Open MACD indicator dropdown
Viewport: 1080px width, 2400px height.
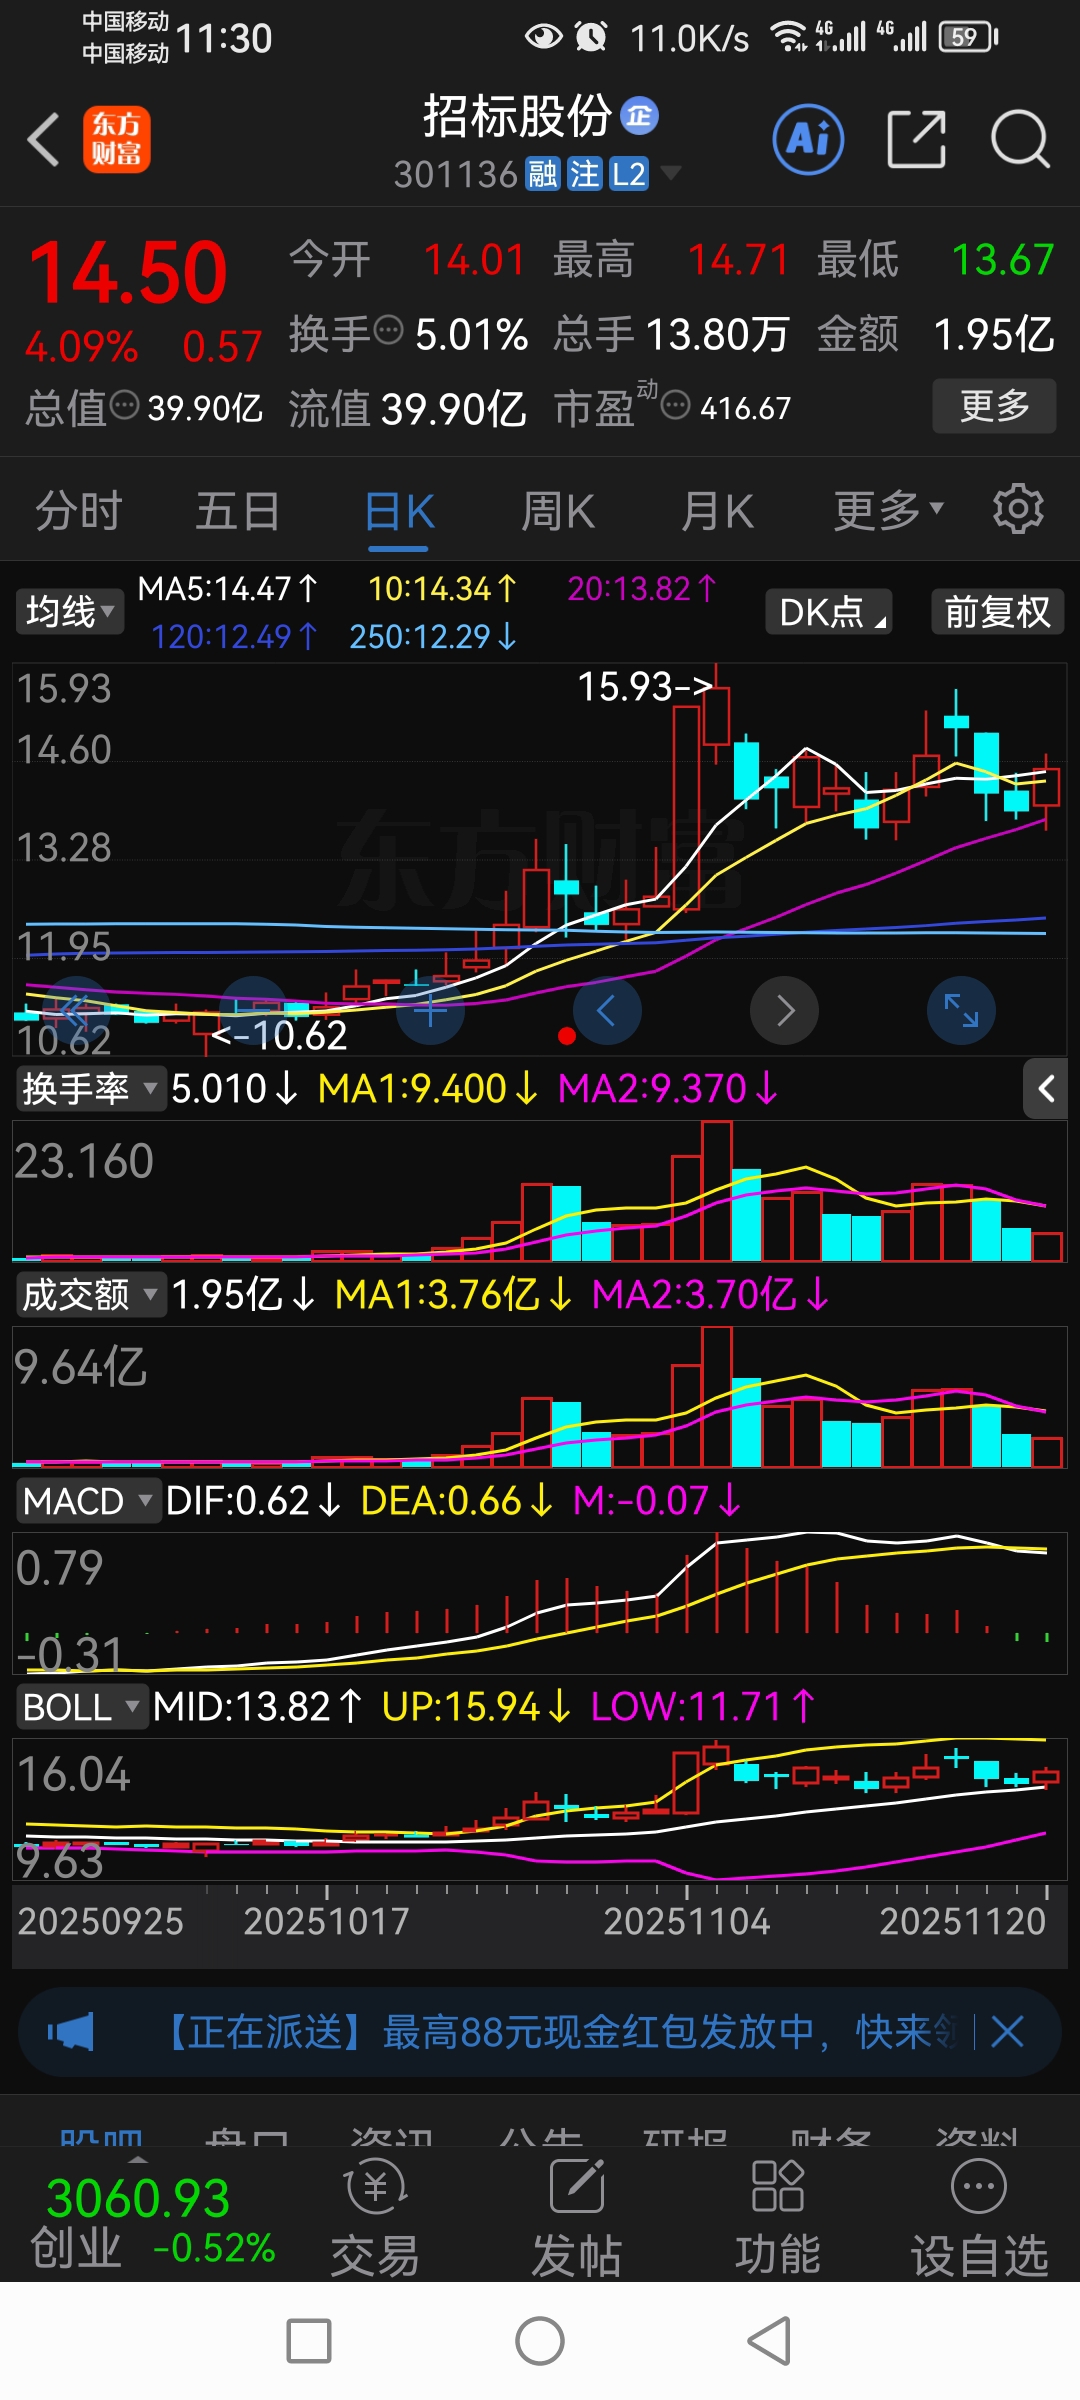click(87, 1501)
